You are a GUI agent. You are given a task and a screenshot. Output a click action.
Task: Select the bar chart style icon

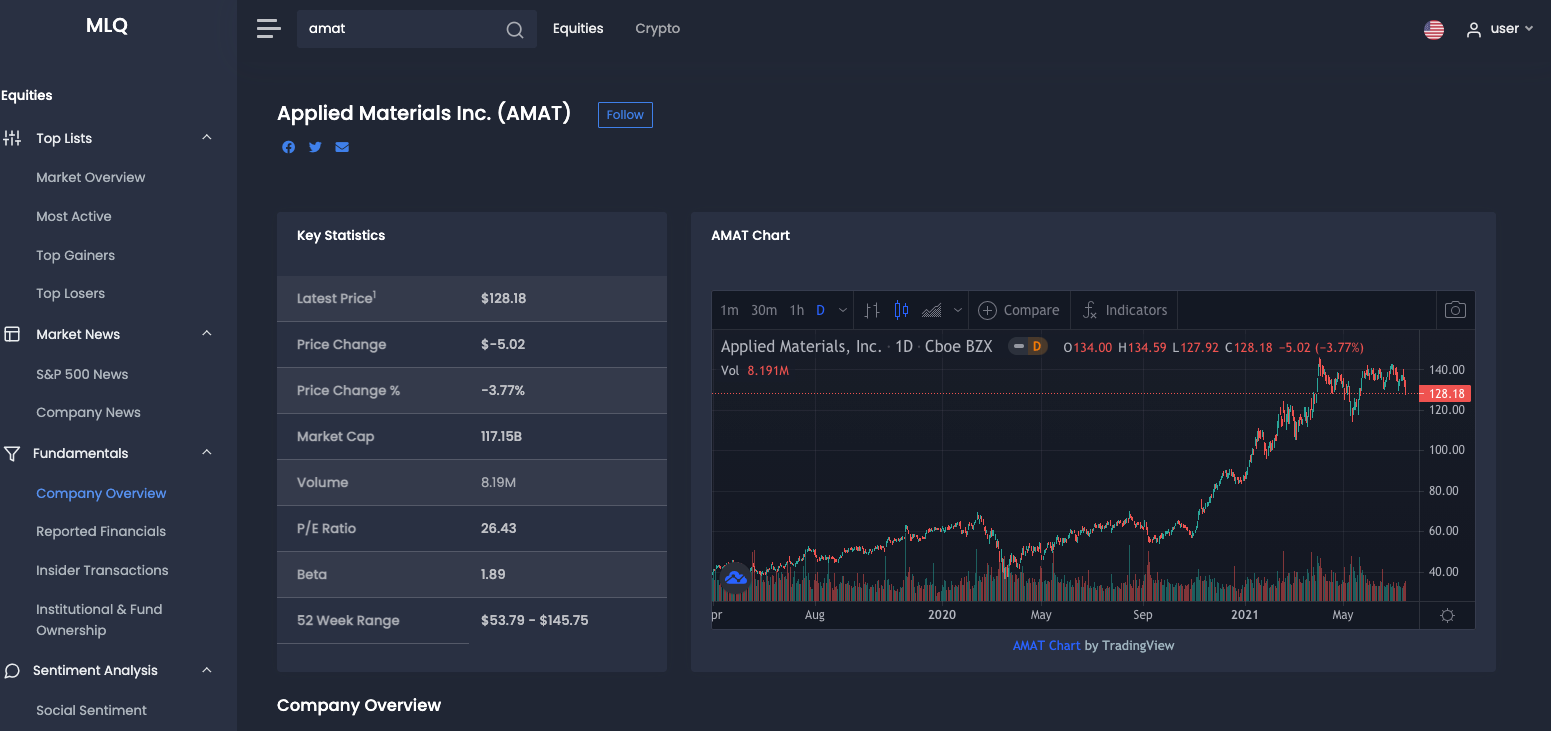pos(872,310)
